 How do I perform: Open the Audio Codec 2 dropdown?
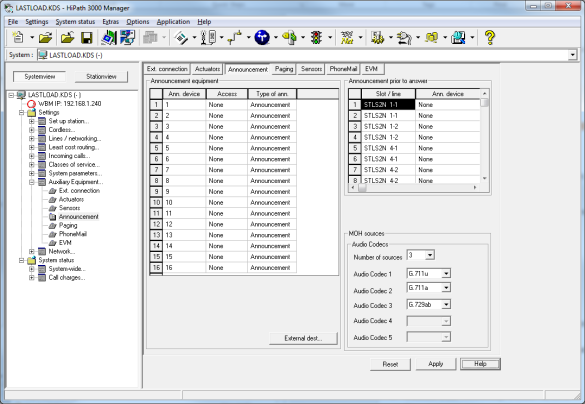click(446, 288)
